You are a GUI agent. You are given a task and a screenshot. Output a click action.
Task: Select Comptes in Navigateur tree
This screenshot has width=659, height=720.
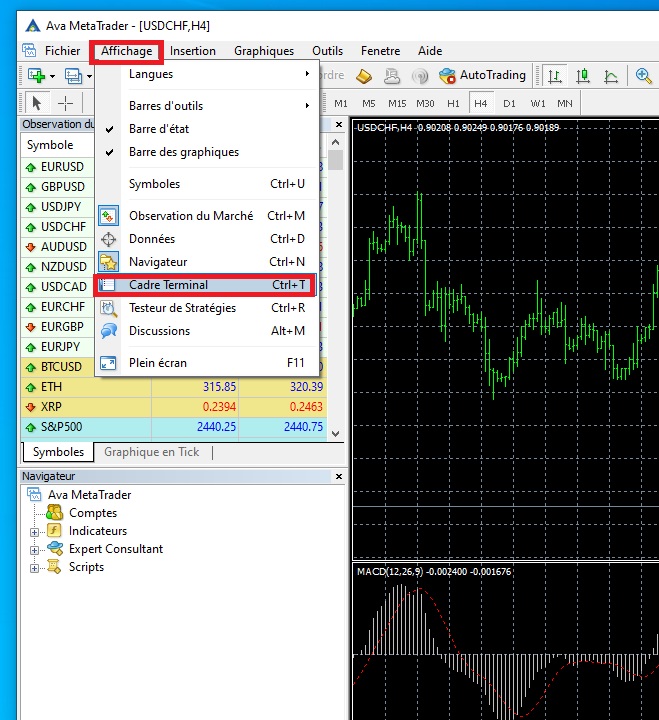(x=93, y=513)
